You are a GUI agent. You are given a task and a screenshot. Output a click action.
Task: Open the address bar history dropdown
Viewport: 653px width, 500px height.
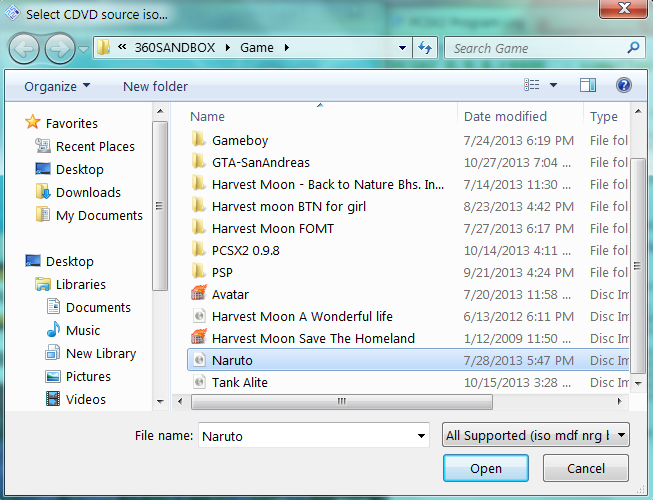pyautogui.click(x=402, y=48)
